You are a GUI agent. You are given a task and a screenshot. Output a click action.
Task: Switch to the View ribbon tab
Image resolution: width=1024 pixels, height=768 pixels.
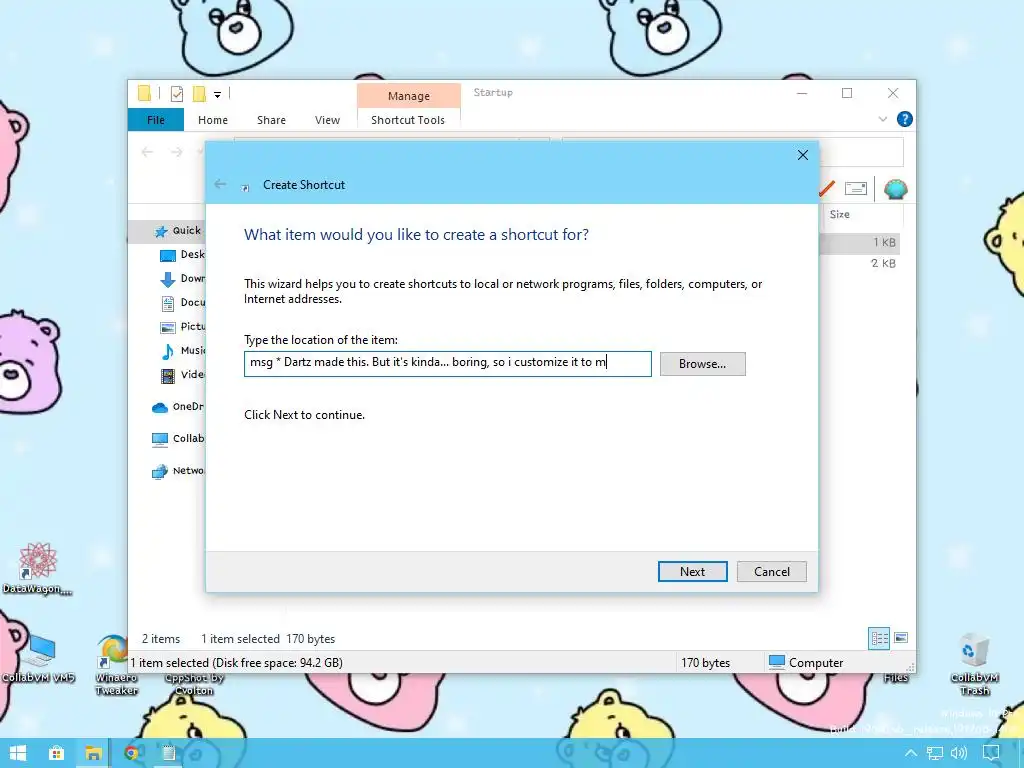[327, 120]
